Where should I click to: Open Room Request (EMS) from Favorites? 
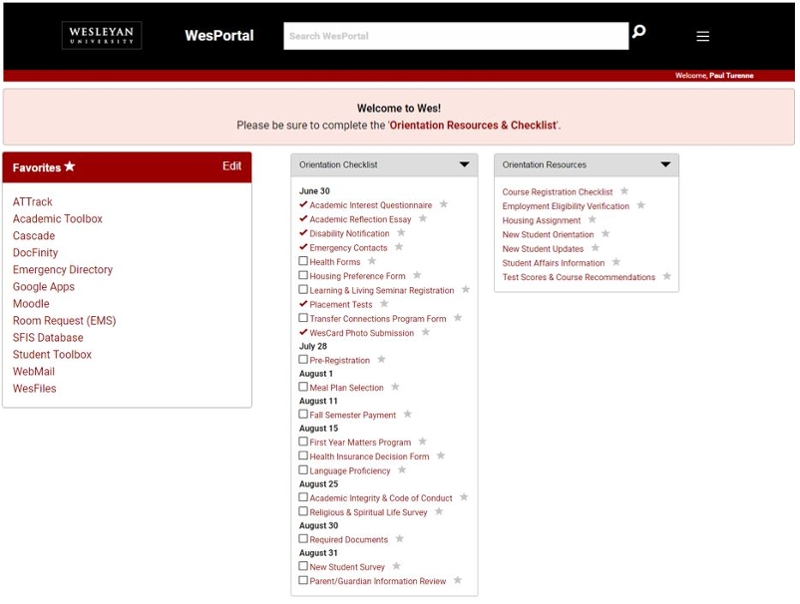(64, 320)
